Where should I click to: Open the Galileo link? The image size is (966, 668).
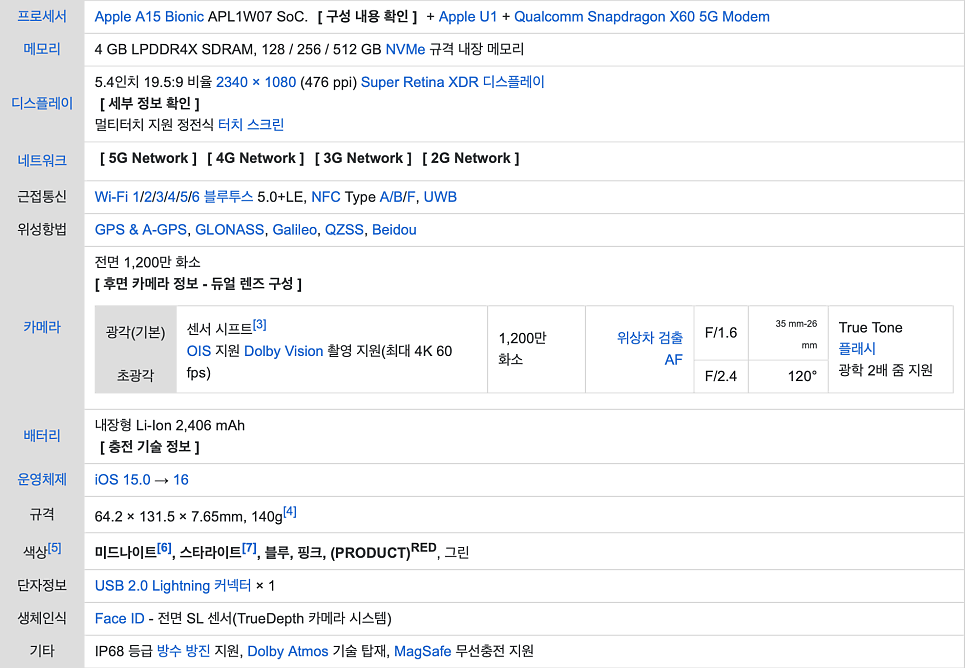click(x=294, y=230)
